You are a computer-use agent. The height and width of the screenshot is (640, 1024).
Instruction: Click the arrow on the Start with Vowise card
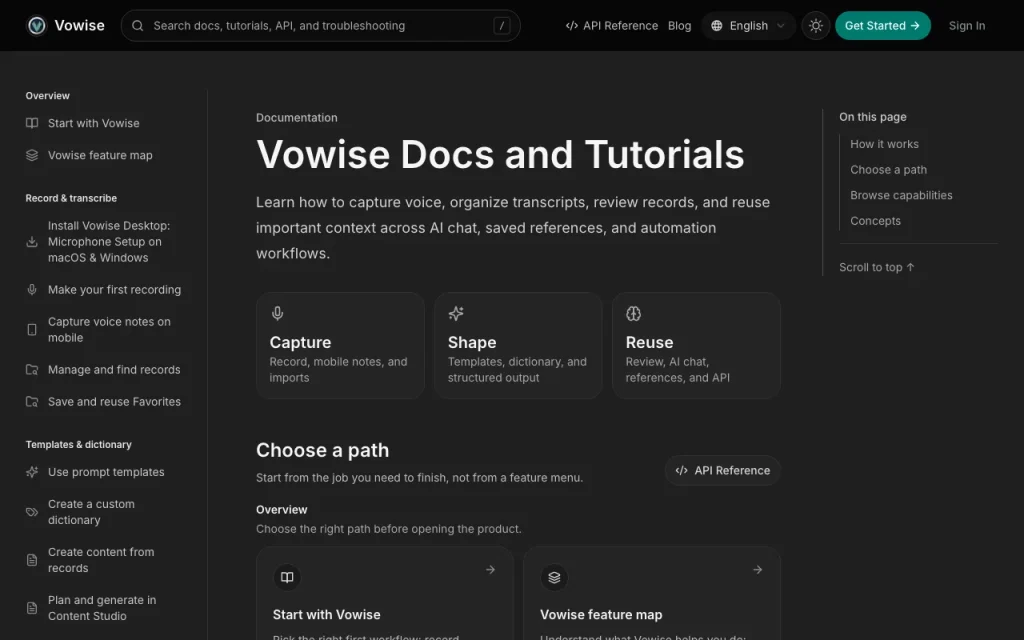pos(490,569)
